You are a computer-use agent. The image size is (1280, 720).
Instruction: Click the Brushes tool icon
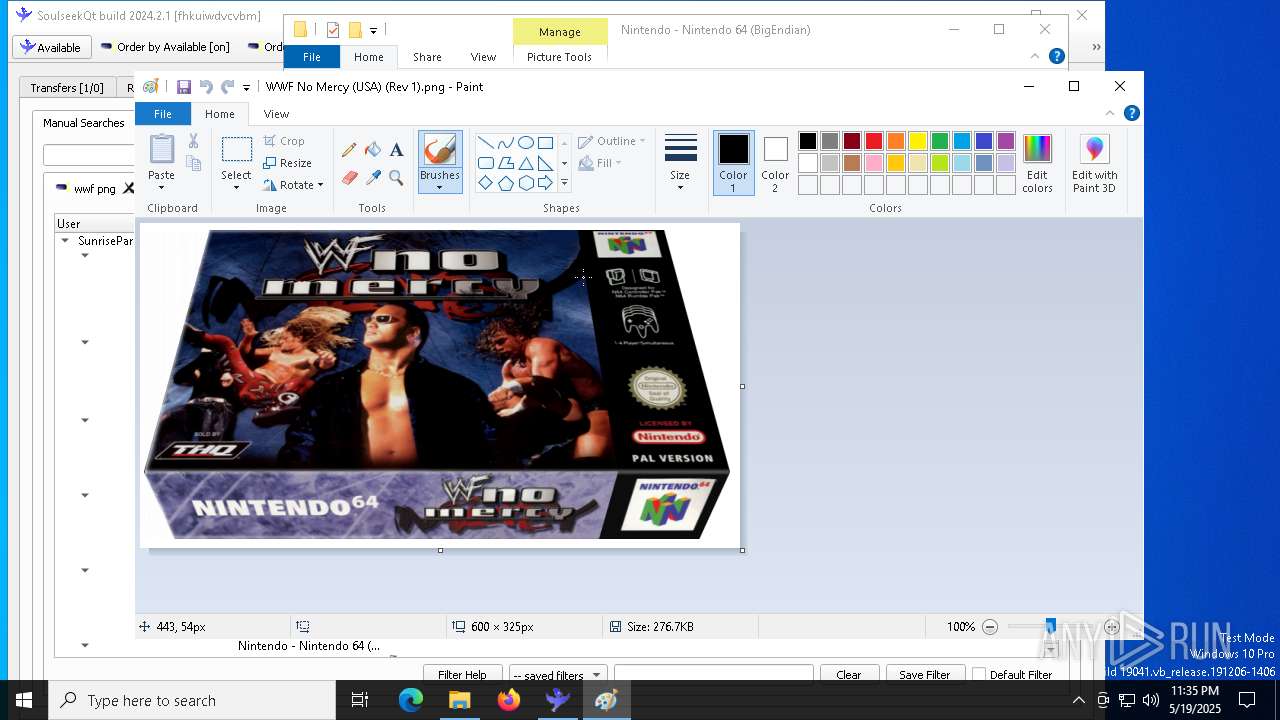click(x=439, y=150)
